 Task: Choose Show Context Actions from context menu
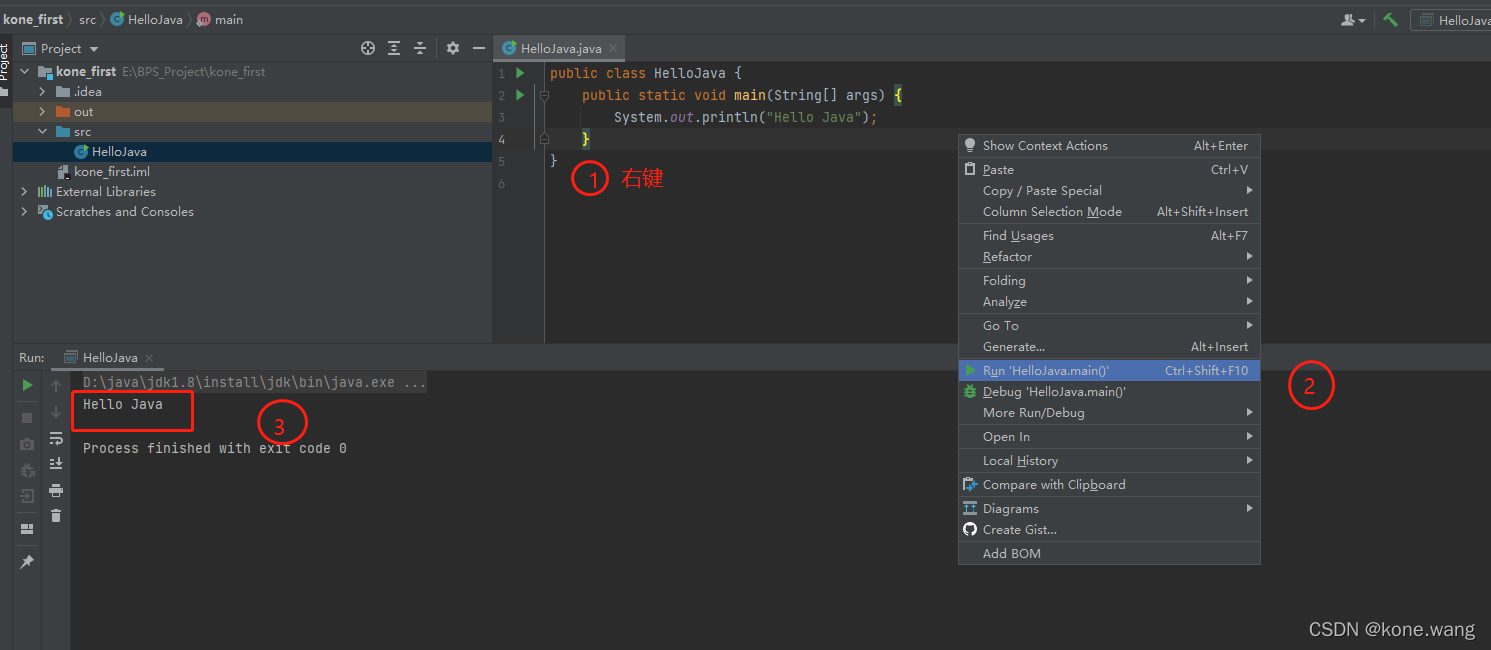tap(1109, 146)
